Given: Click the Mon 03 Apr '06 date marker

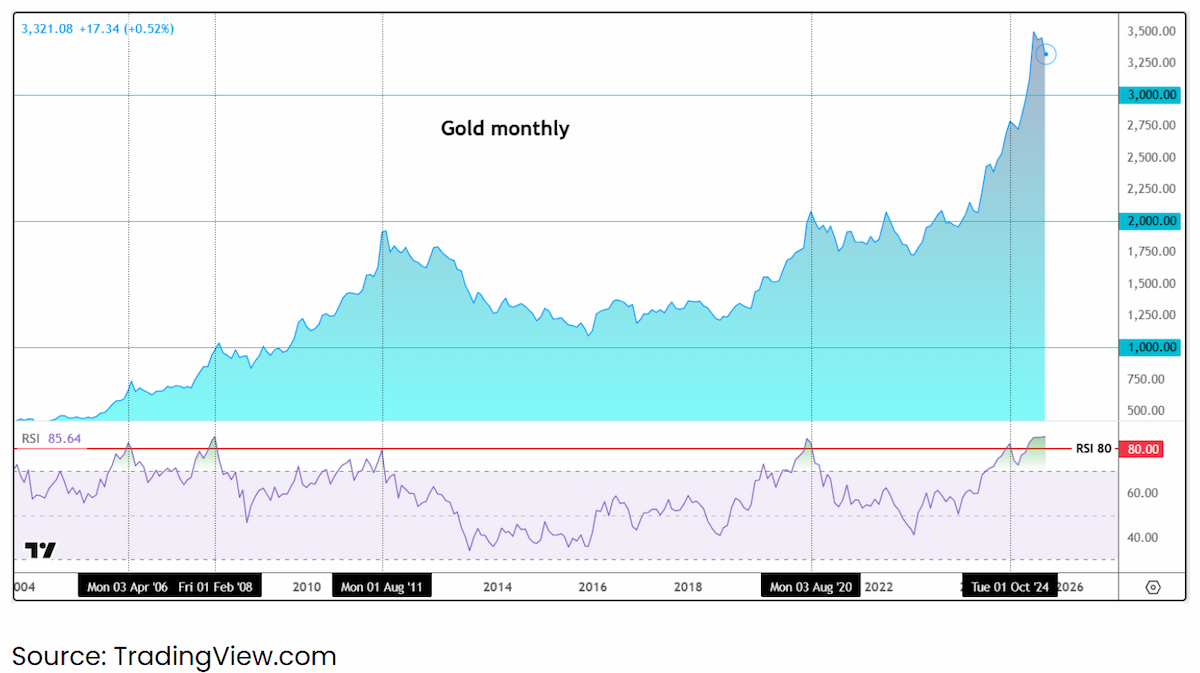Looking at the screenshot, I should click(128, 587).
